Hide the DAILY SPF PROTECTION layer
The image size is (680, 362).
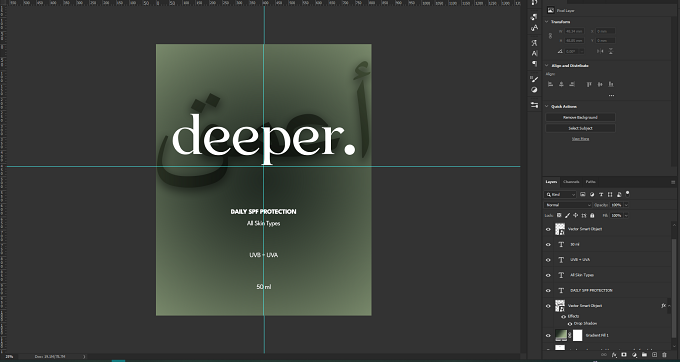(548, 290)
